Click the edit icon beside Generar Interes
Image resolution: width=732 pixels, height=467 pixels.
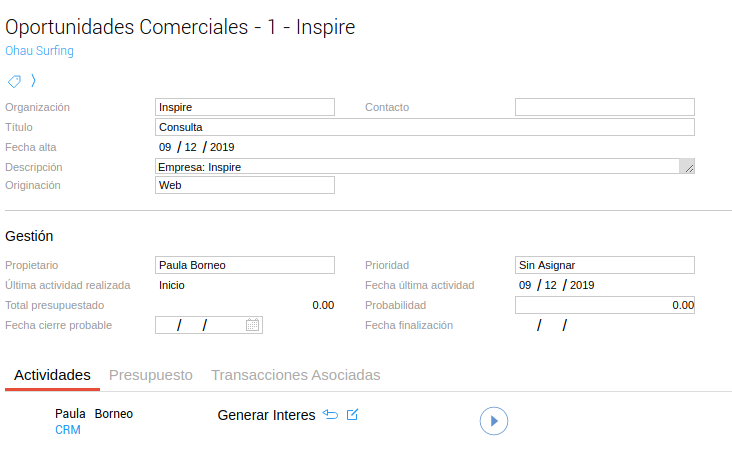tap(352, 415)
